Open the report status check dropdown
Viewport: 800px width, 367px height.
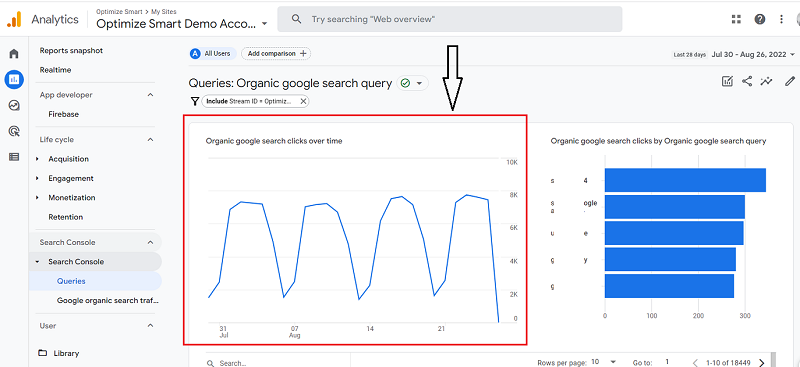pos(412,83)
